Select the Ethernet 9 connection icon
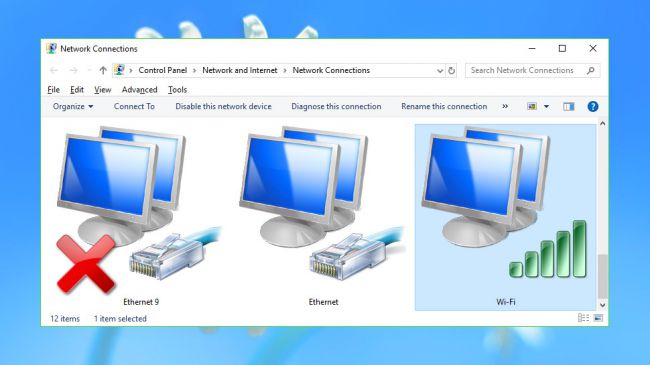This screenshot has width=650, height=365. click(140, 209)
